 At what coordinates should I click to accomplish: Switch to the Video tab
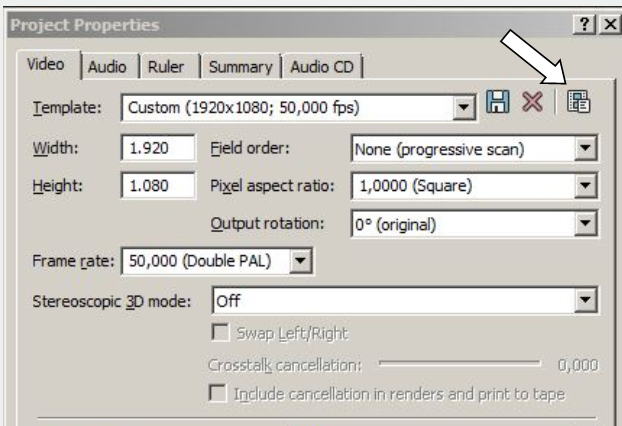tap(46, 65)
